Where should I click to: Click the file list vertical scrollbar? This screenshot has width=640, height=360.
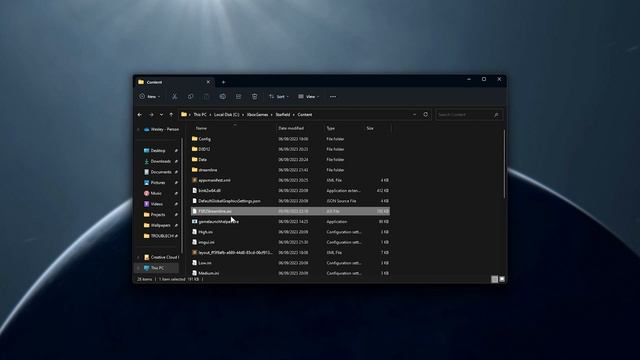point(504,163)
